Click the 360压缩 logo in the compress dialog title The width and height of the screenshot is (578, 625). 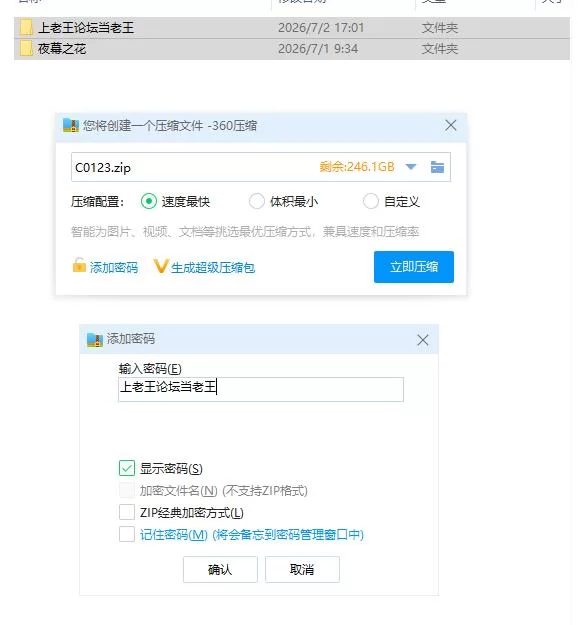[x=71, y=126]
